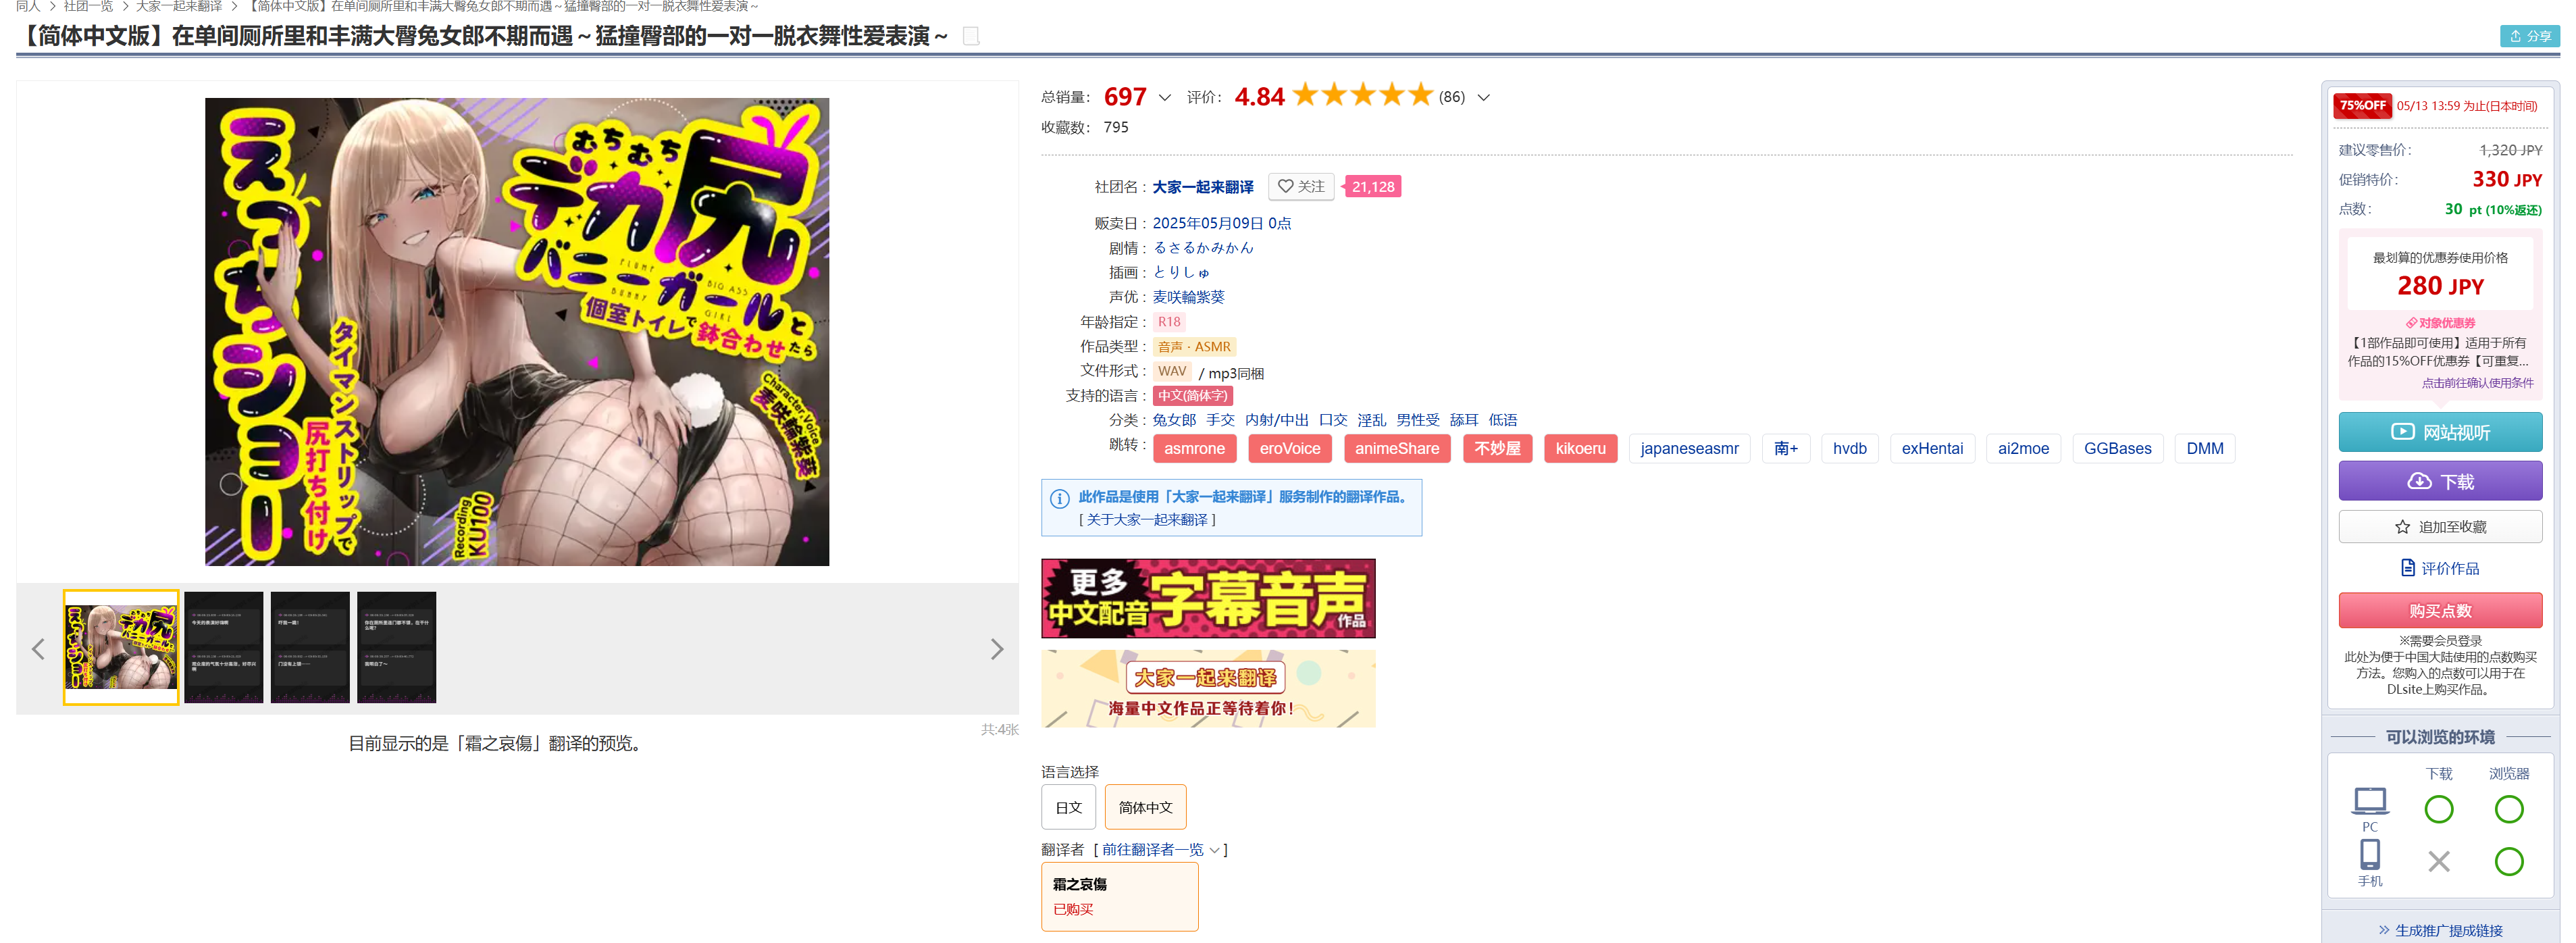
Task: Expand rating details chevron
Action: coord(1483,97)
